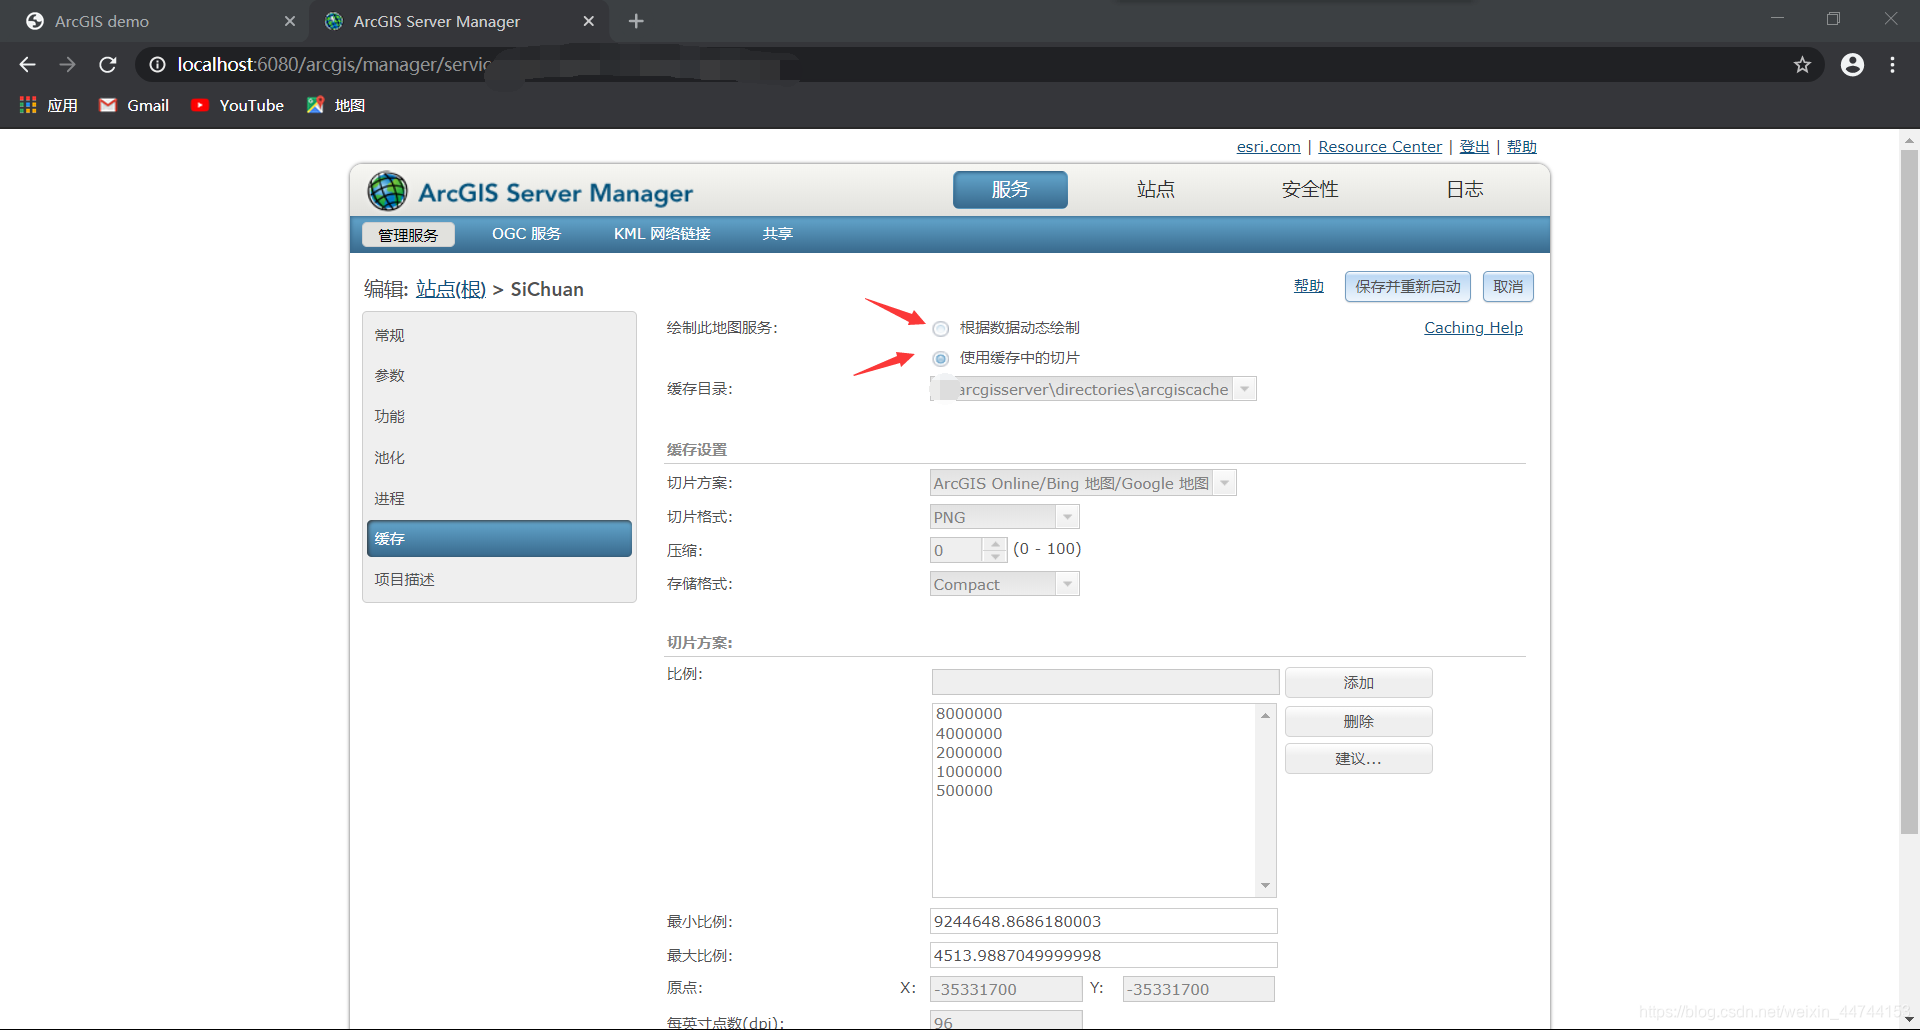Open the YouTube bookmark
Image resolution: width=1920 pixels, height=1030 pixels.
click(237, 105)
